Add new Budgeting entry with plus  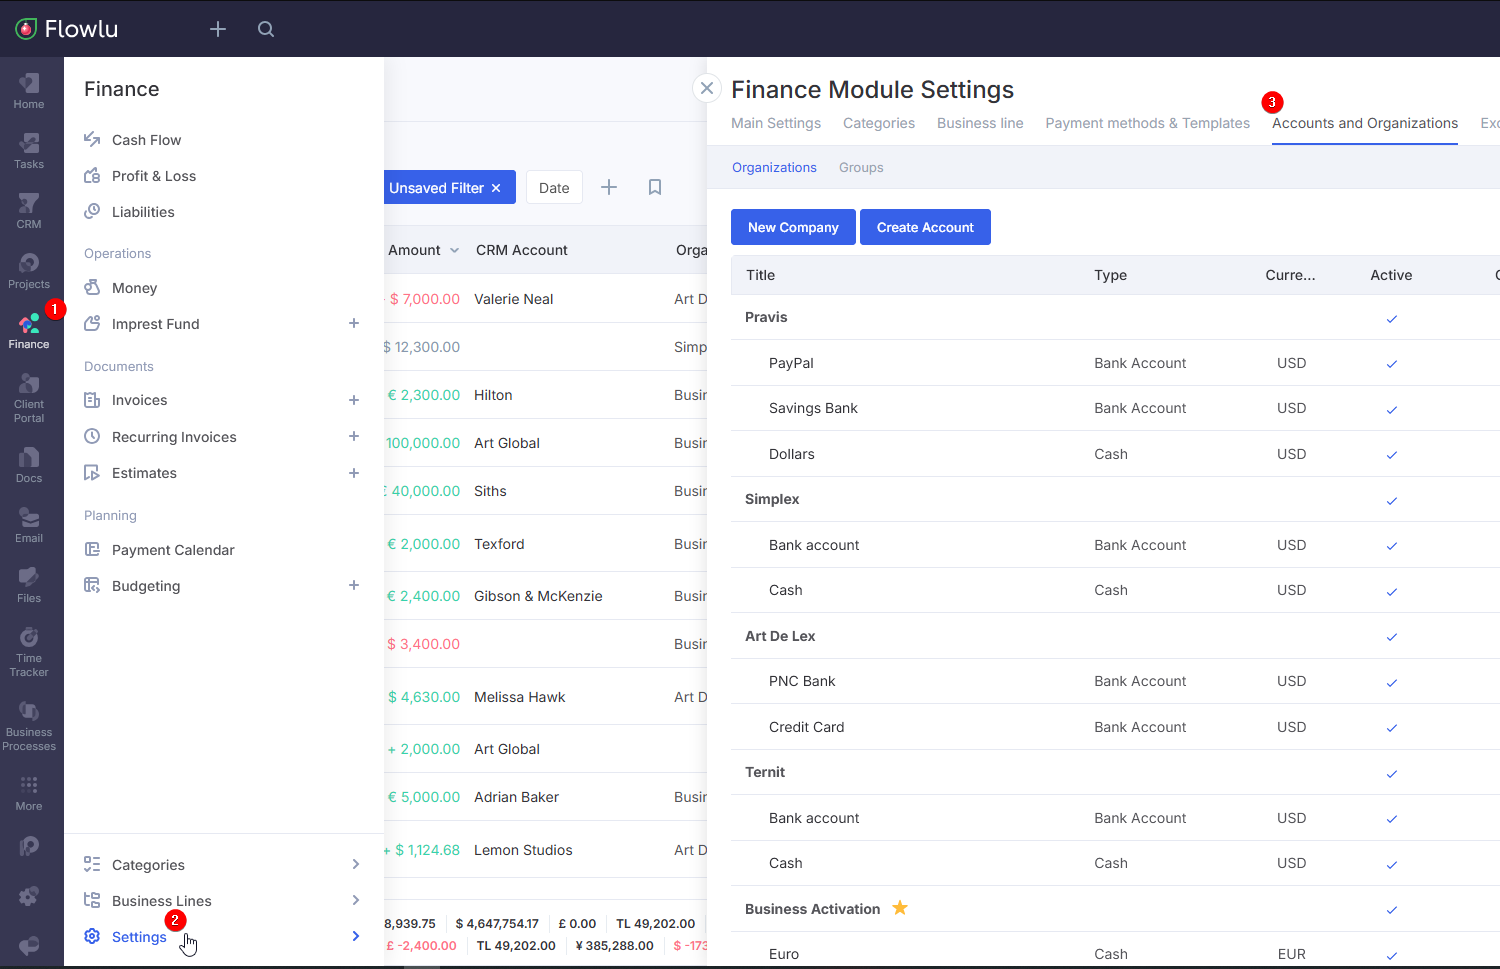354,585
